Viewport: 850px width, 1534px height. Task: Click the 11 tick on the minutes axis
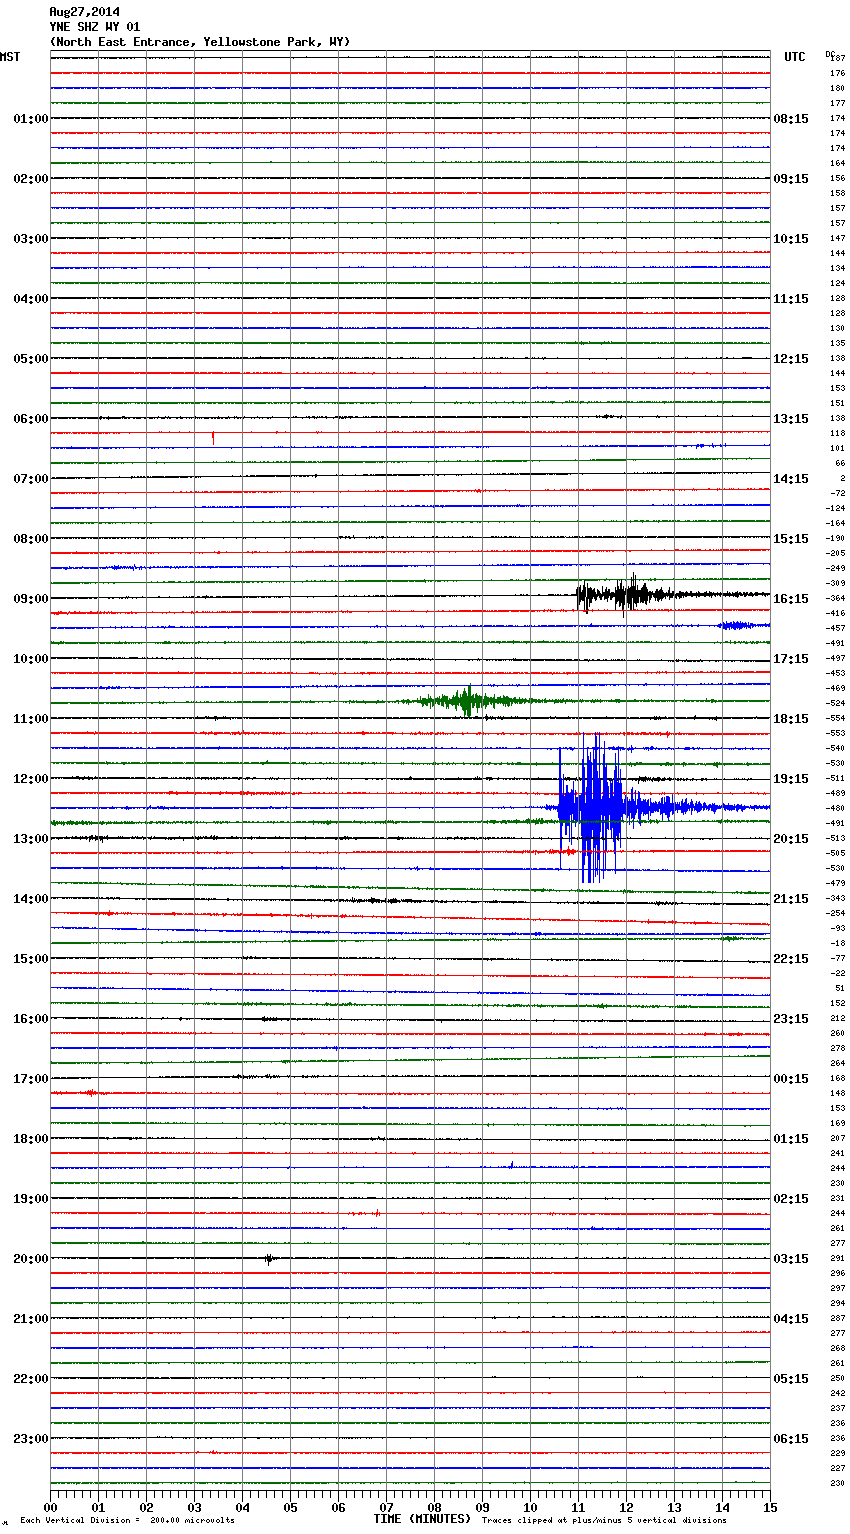click(x=578, y=1508)
